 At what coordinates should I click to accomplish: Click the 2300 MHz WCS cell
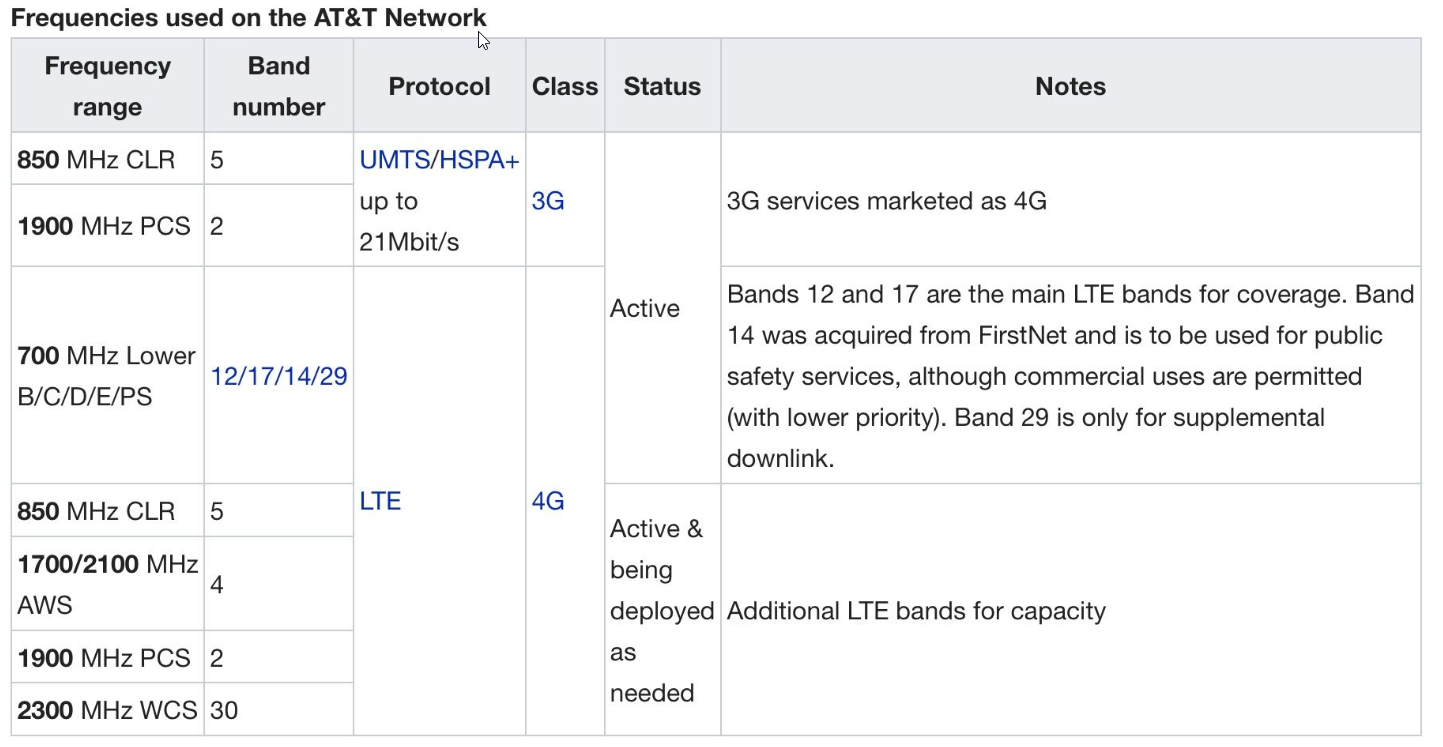[106, 711]
